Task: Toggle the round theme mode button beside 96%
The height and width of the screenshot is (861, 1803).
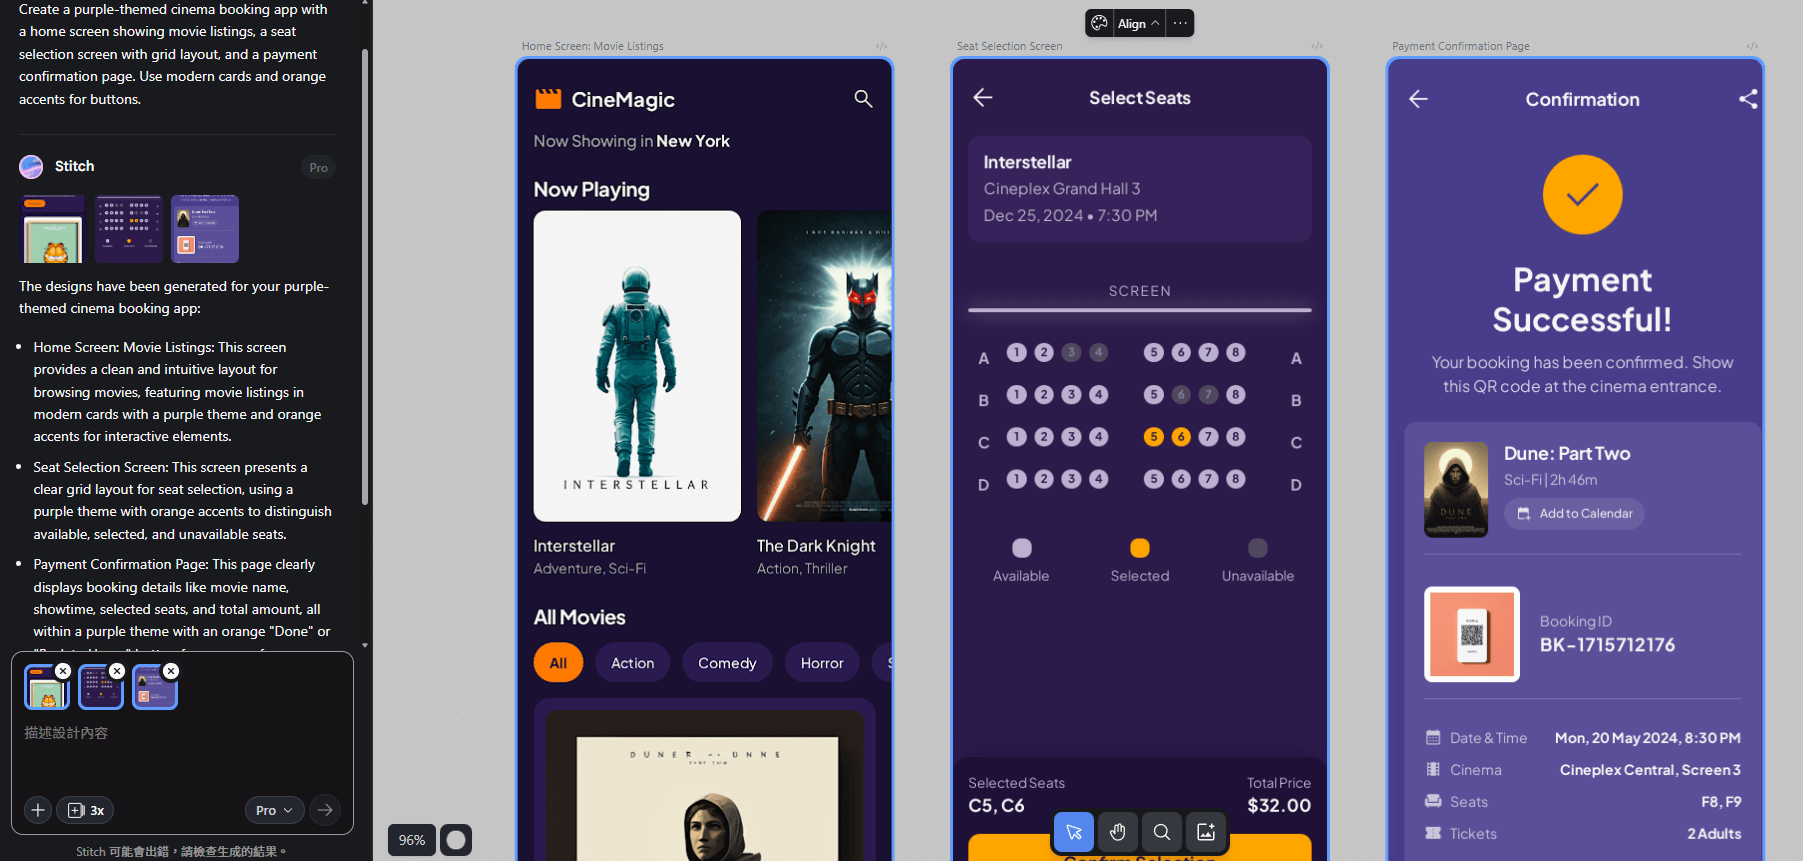Action: pyautogui.click(x=456, y=840)
